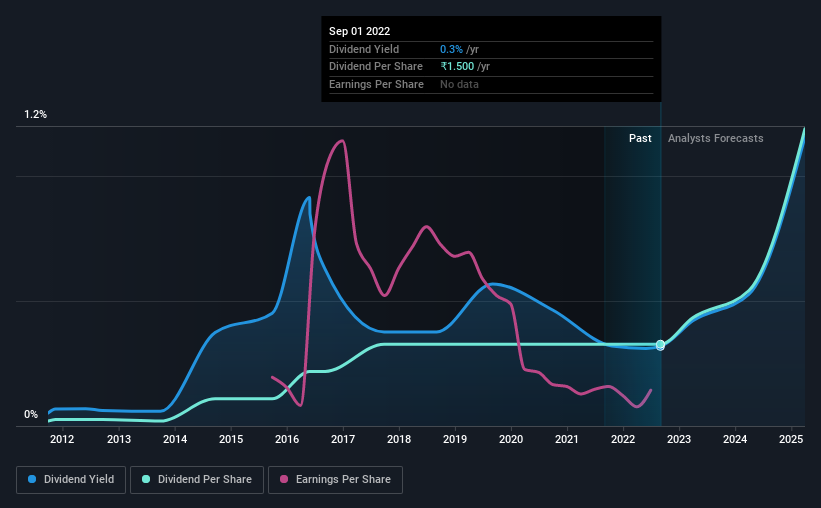
Task: Click the 2018 x-axis label
Action: (x=399, y=439)
